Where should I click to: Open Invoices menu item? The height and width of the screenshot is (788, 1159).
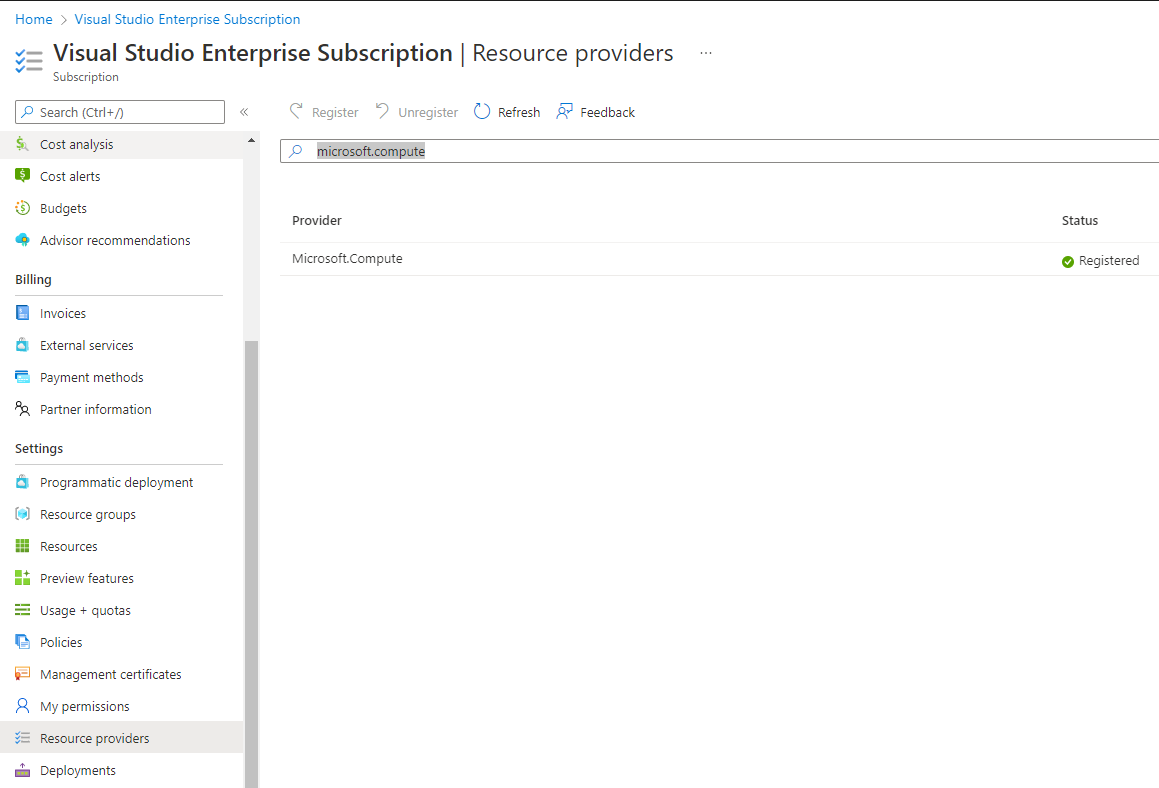tap(121, 313)
